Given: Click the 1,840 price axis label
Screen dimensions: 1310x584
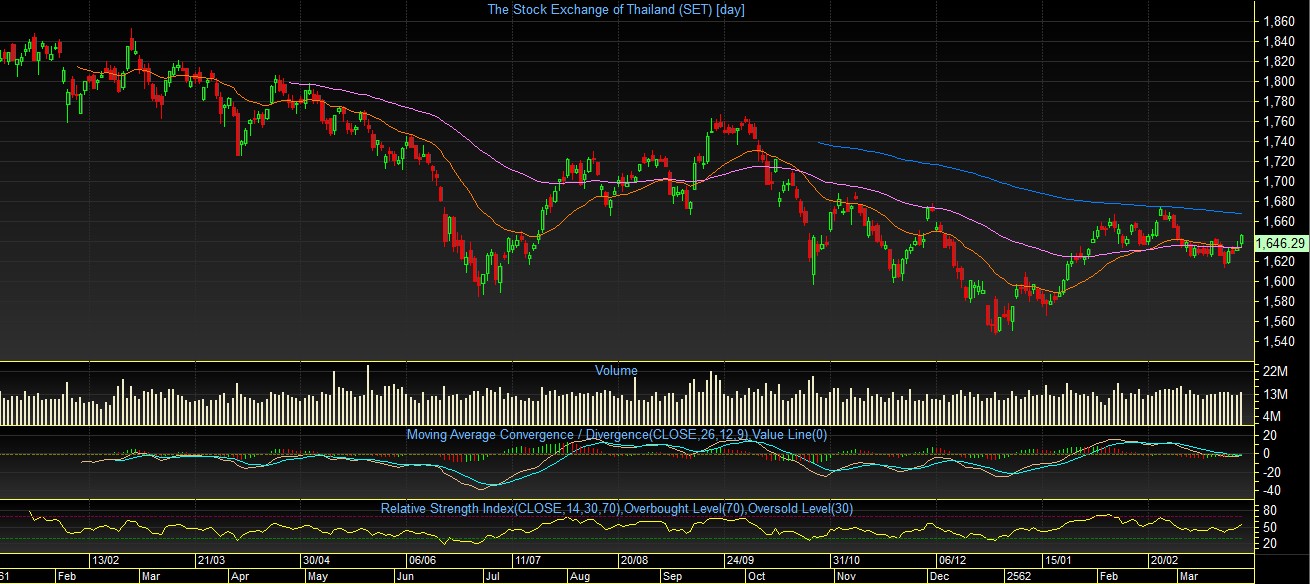Looking at the screenshot, I should point(1279,41).
